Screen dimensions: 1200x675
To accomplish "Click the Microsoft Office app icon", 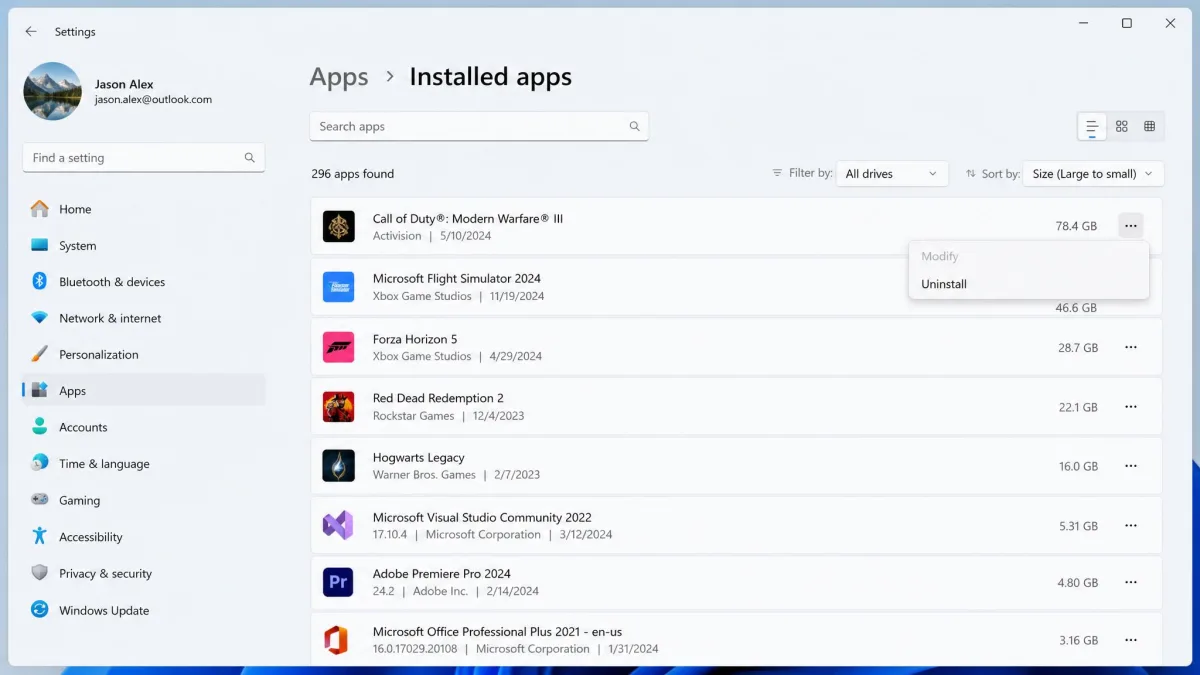I will (338, 640).
